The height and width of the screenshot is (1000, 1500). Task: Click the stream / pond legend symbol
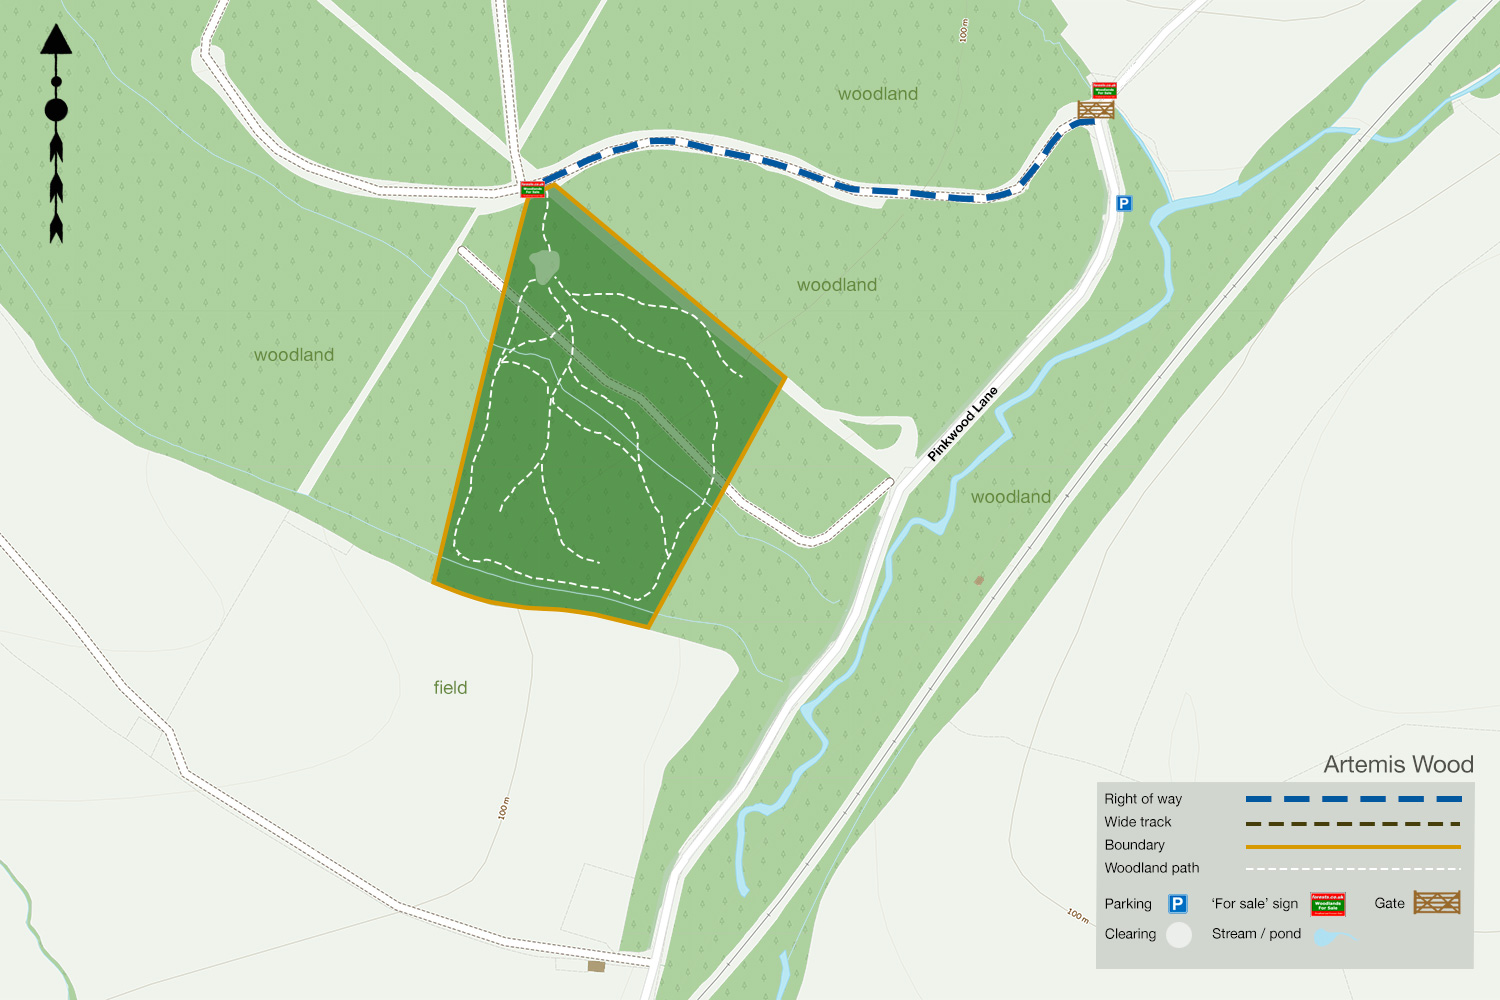1334,937
